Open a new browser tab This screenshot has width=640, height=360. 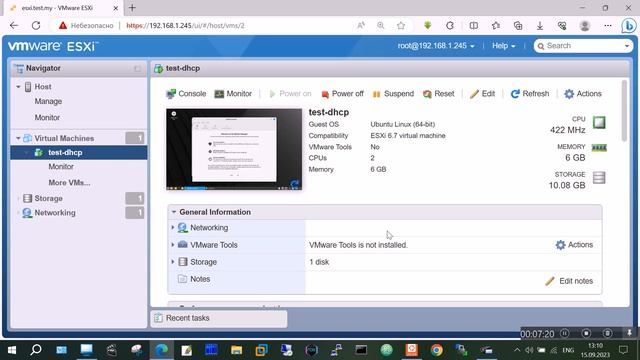132,8
